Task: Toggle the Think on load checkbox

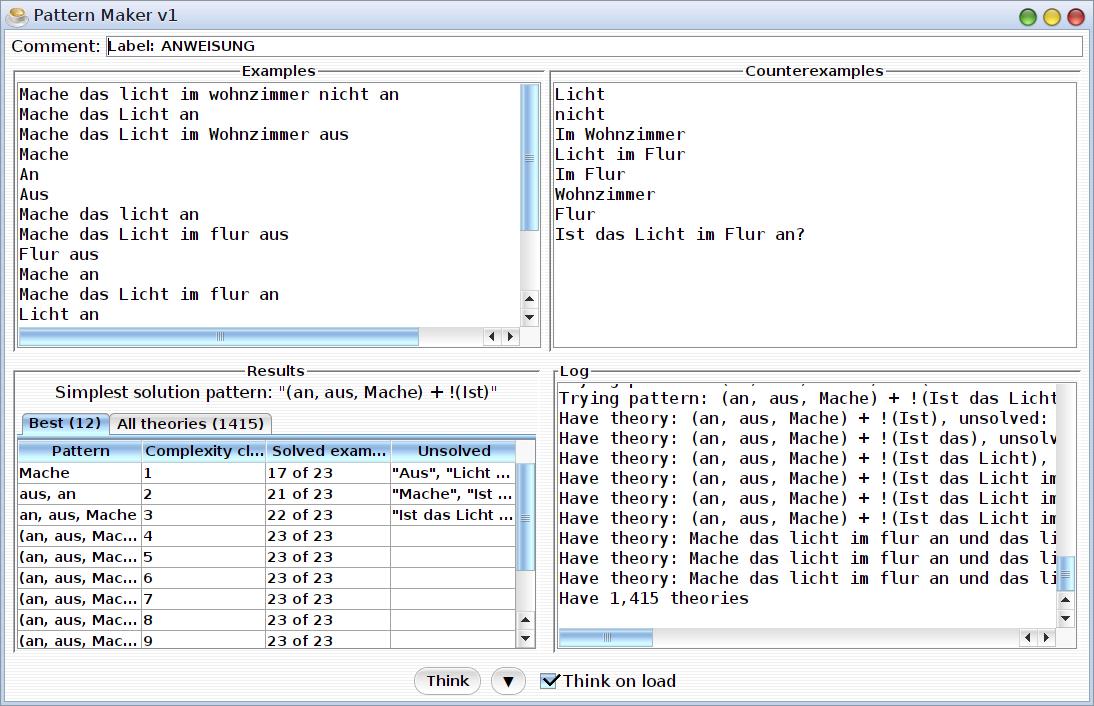Action: pyautogui.click(x=549, y=681)
